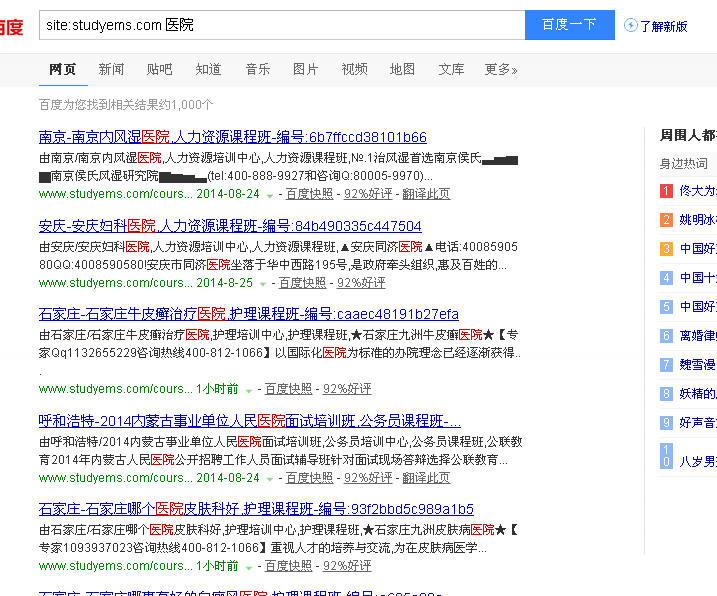717x596 pixels.
Task: Click 翻译此页 for the 南京 result
Action: (x=426, y=194)
